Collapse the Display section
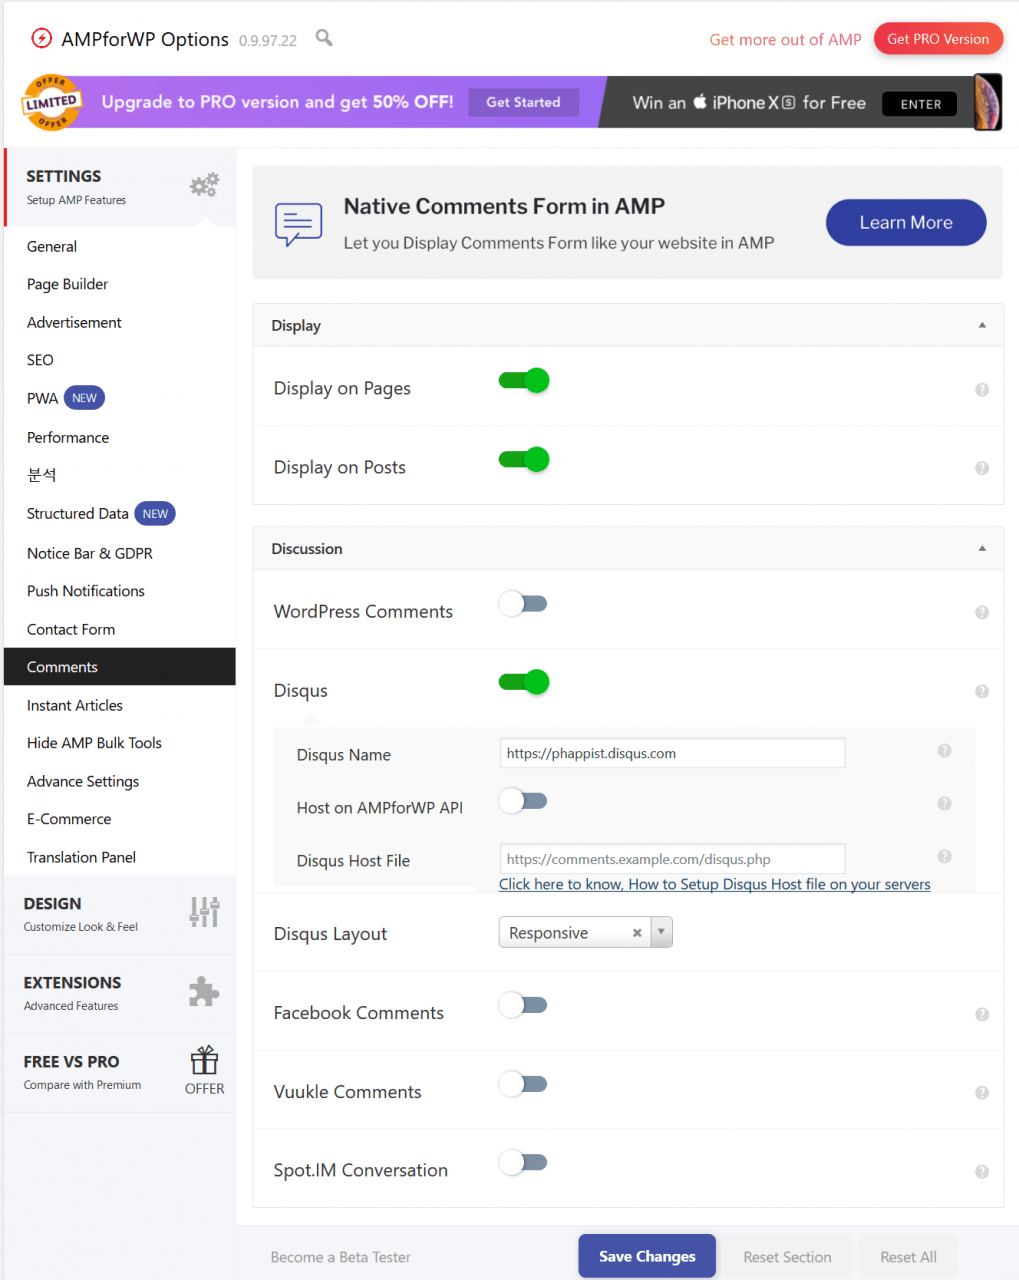The width and height of the screenshot is (1019, 1280). click(x=981, y=325)
